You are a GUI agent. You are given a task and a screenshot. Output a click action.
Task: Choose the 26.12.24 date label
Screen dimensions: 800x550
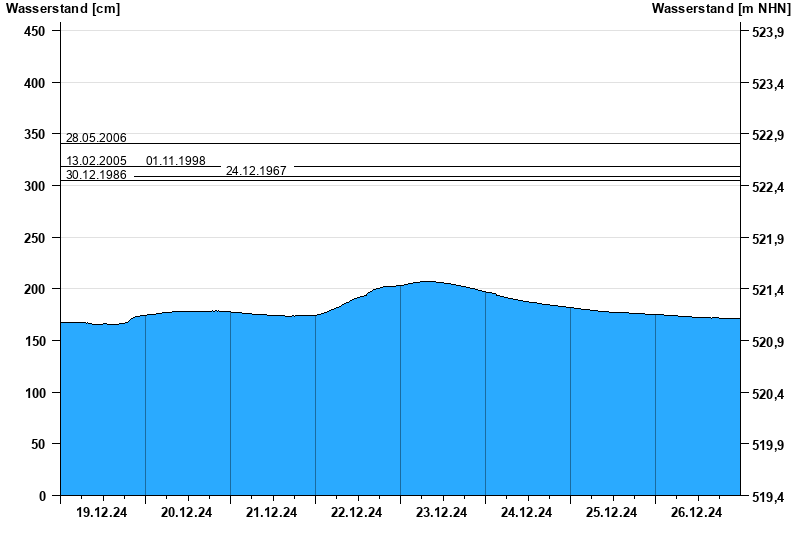coord(697,513)
